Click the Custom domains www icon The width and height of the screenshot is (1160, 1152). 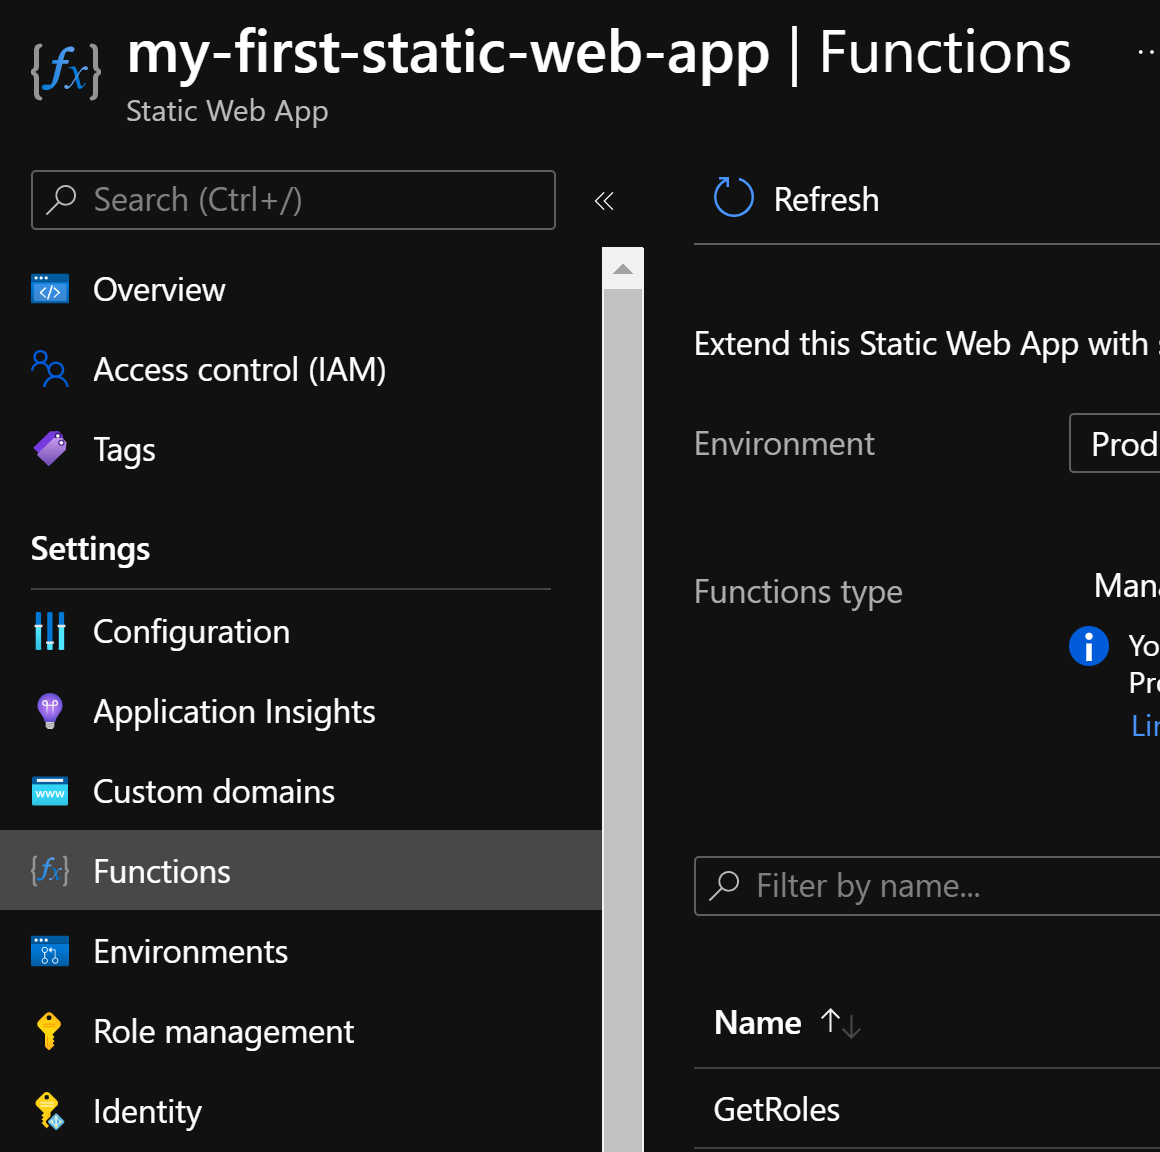[x=50, y=791]
